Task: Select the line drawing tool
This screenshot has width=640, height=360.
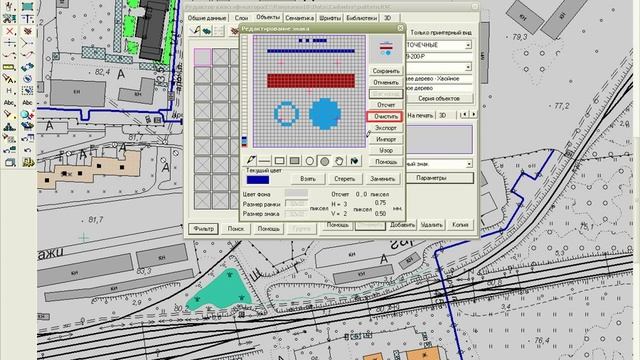Action: tap(265, 161)
